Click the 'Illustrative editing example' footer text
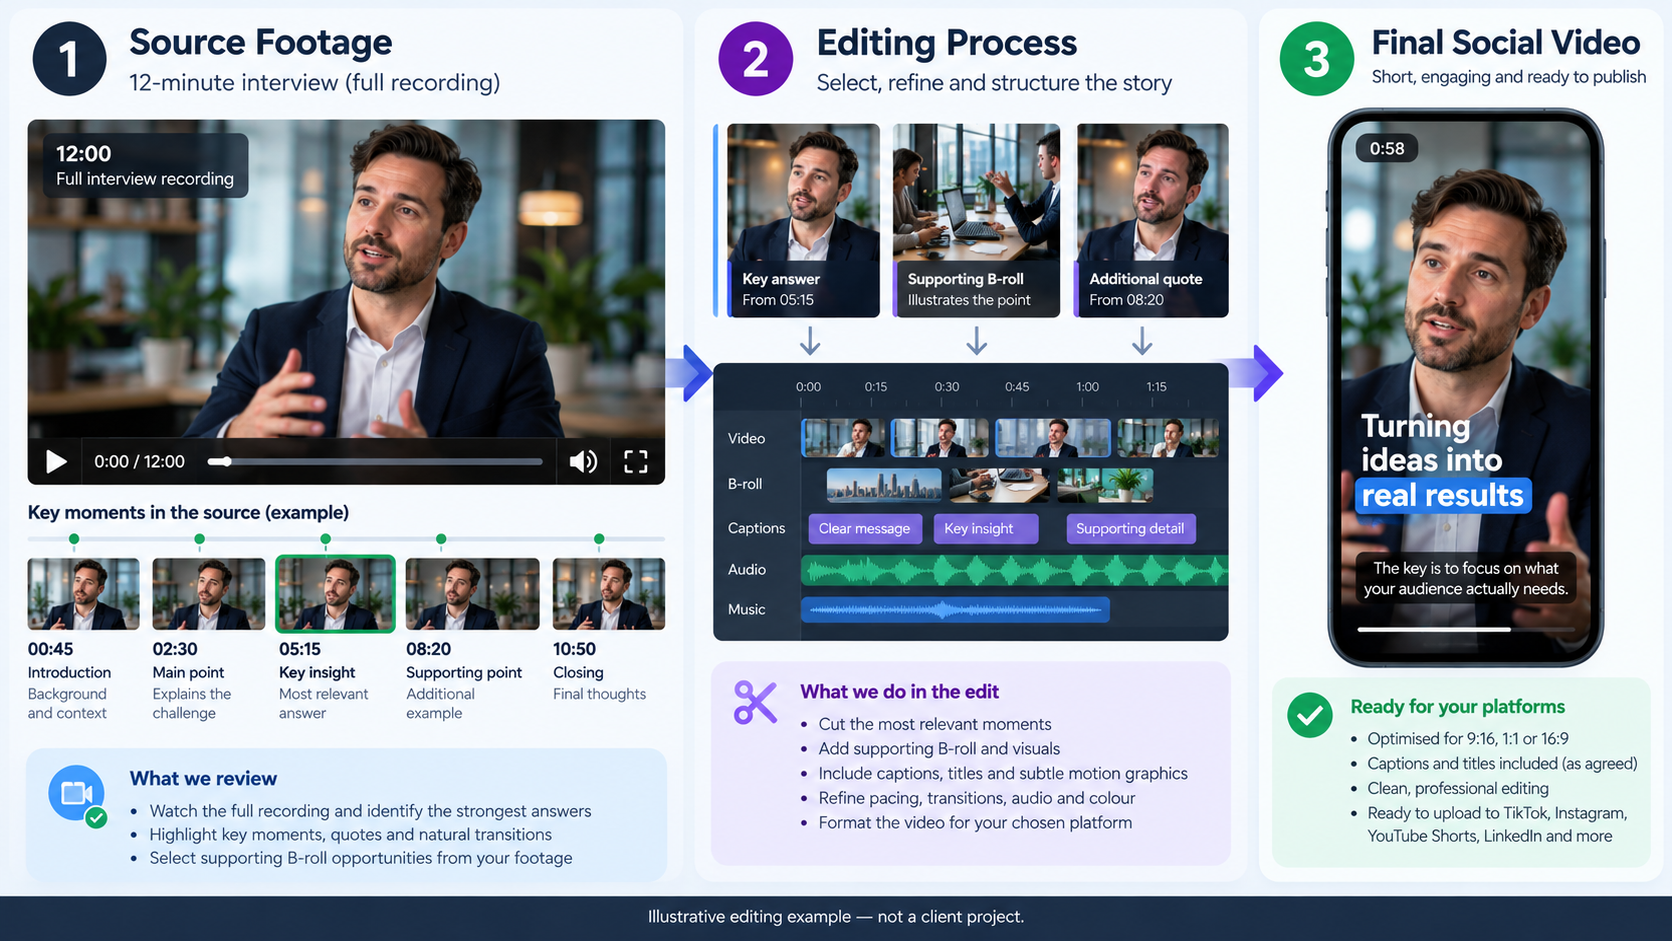 click(x=836, y=917)
